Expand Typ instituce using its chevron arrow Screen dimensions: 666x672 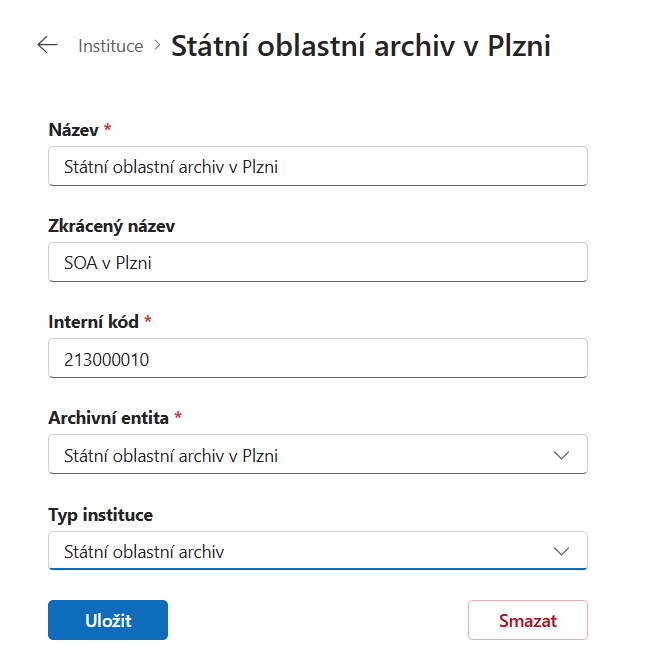(x=561, y=551)
